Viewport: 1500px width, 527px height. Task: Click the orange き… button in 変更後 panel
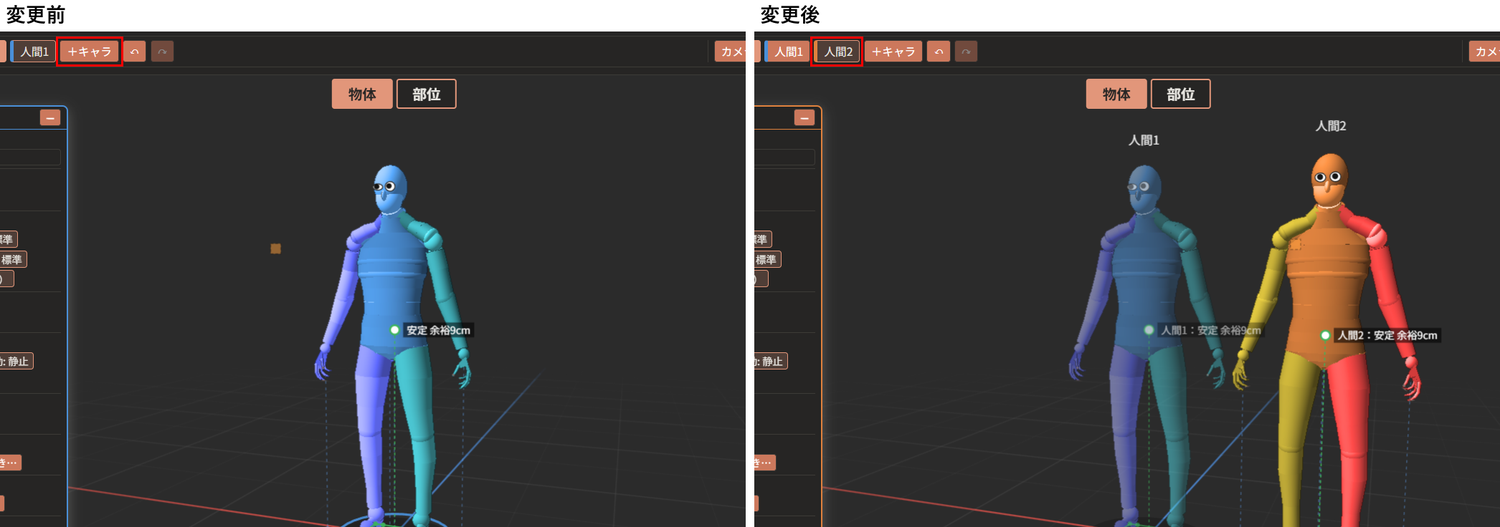[x=764, y=463]
